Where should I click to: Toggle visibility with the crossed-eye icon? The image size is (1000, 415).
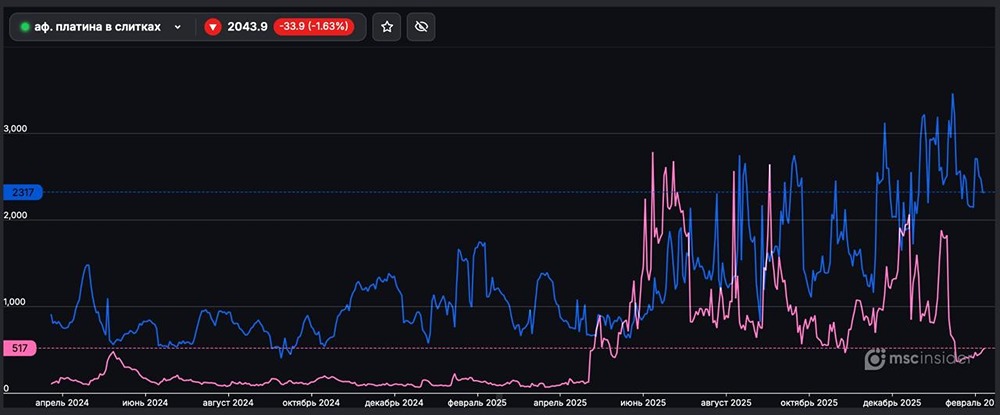point(421,27)
